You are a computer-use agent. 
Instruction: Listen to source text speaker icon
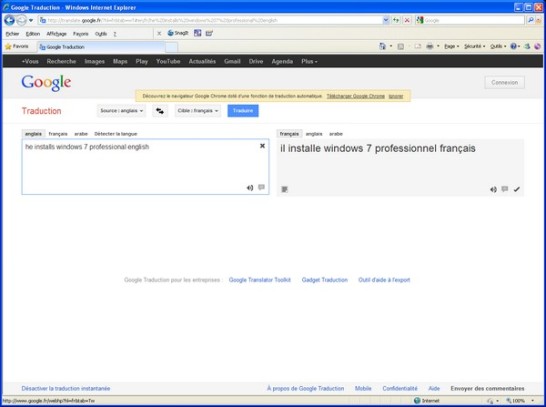(x=250, y=188)
